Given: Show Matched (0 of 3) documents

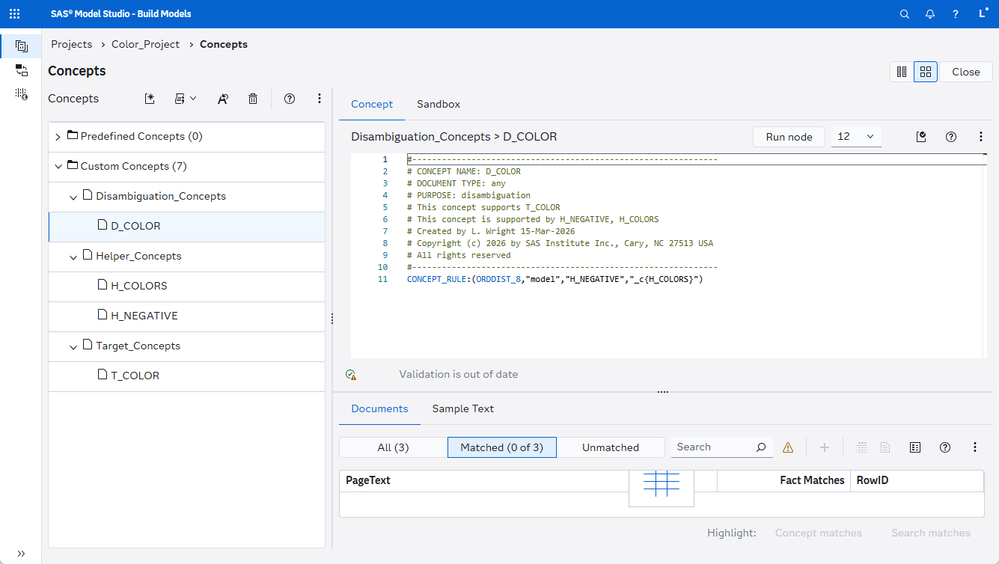Looking at the screenshot, I should click(502, 447).
